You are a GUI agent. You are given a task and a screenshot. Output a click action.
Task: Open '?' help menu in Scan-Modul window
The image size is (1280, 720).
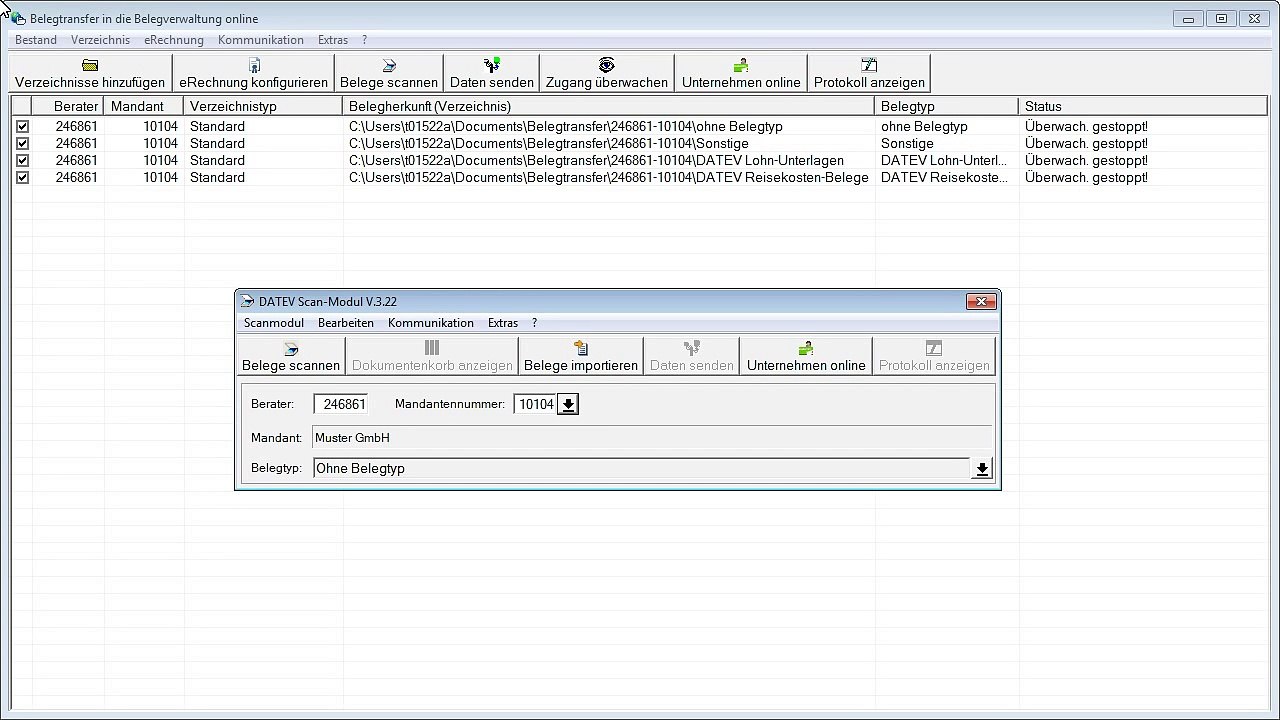[534, 323]
